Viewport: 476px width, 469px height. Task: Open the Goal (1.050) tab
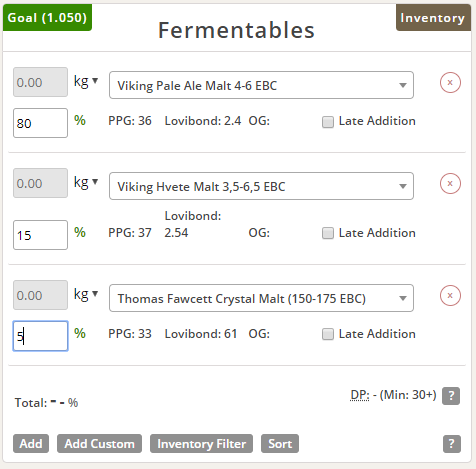pyautogui.click(x=47, y=17)
